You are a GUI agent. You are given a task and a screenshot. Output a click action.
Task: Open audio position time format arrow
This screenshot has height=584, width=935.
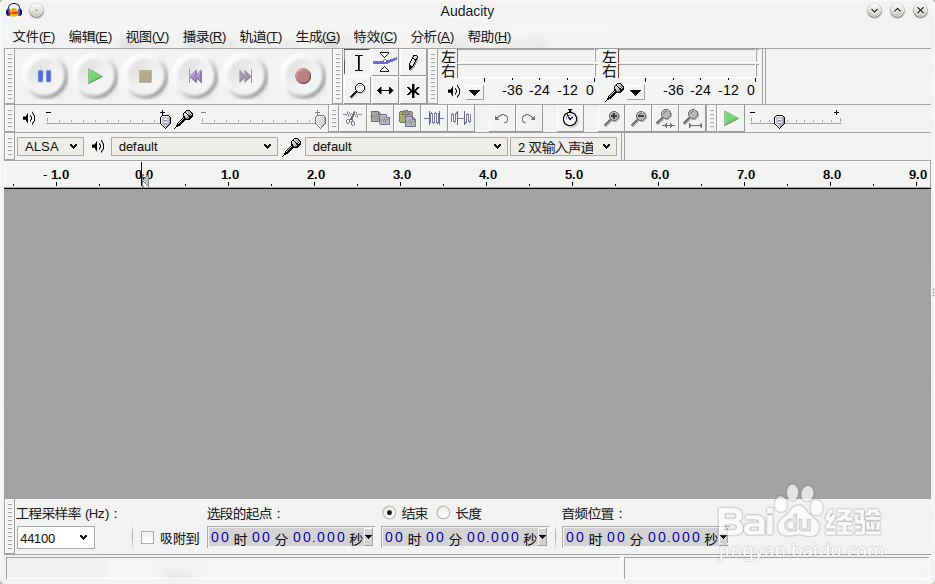pyautogui.click(x=723, y=537)
